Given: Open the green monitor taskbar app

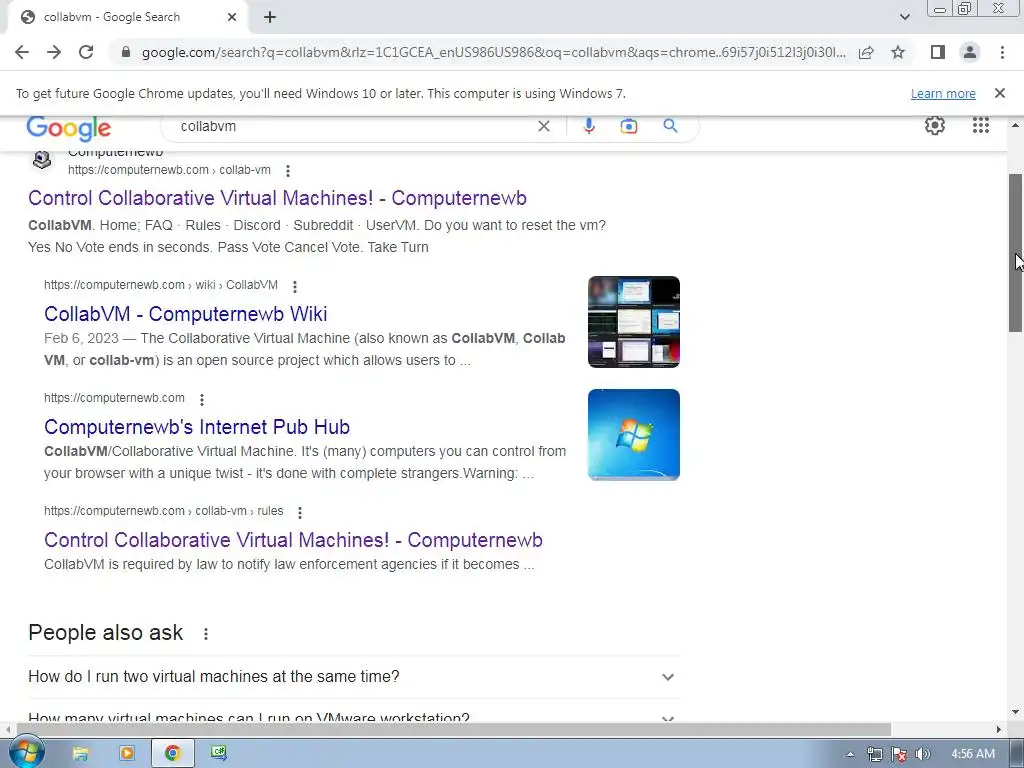Looking at the screenshot, I should [x=219, y=754].
